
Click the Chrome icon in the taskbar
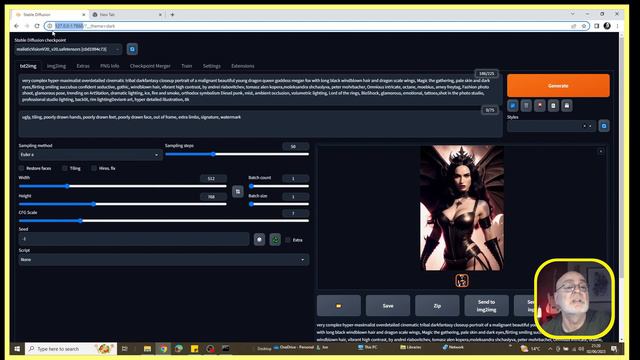point(163,349)
